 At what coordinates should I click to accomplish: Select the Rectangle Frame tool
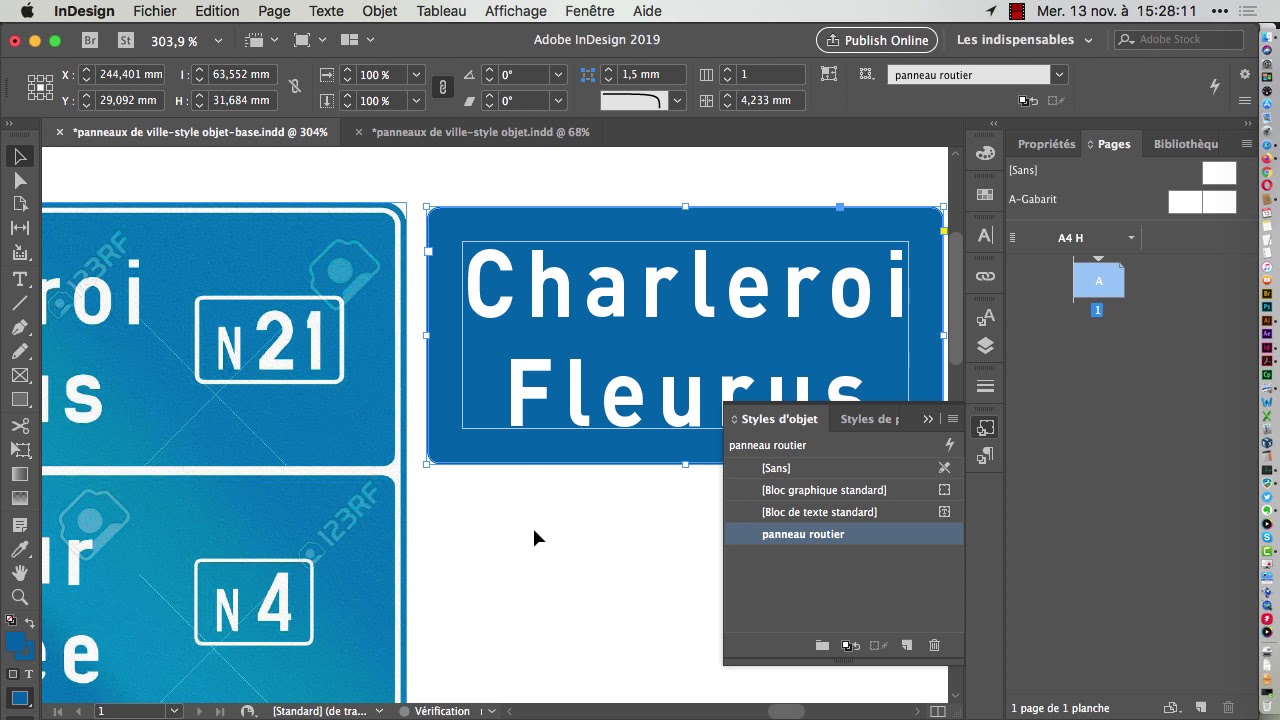(x=20, y=375)
